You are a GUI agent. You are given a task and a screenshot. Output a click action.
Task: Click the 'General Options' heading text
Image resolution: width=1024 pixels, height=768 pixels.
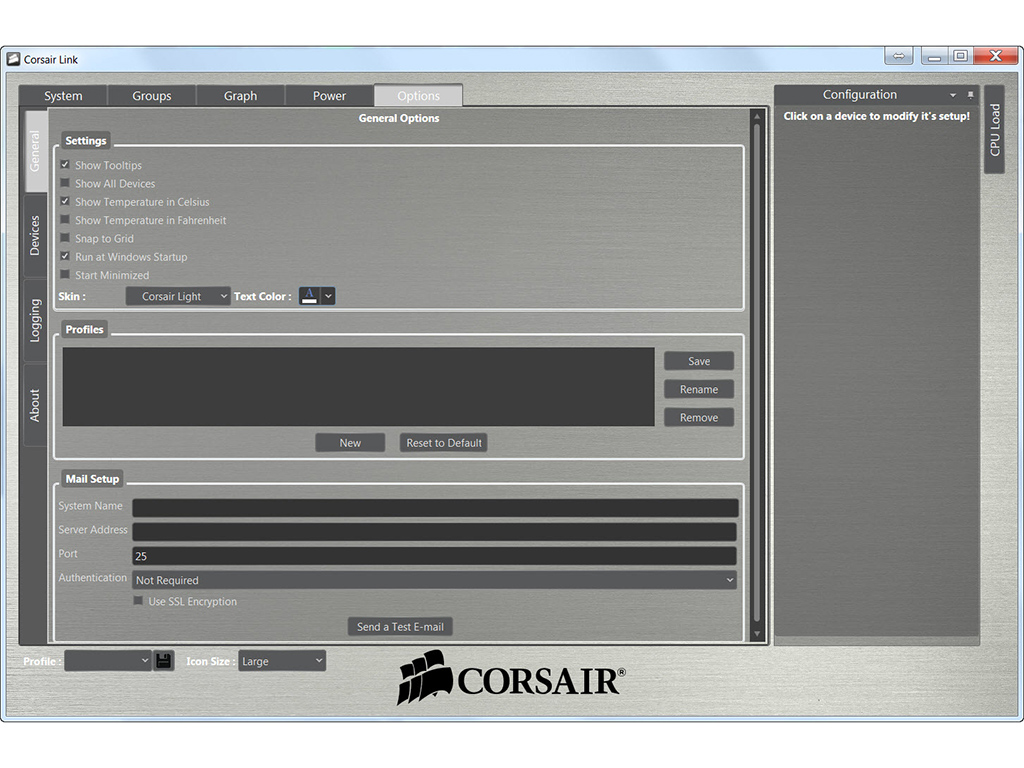(399, 118)
